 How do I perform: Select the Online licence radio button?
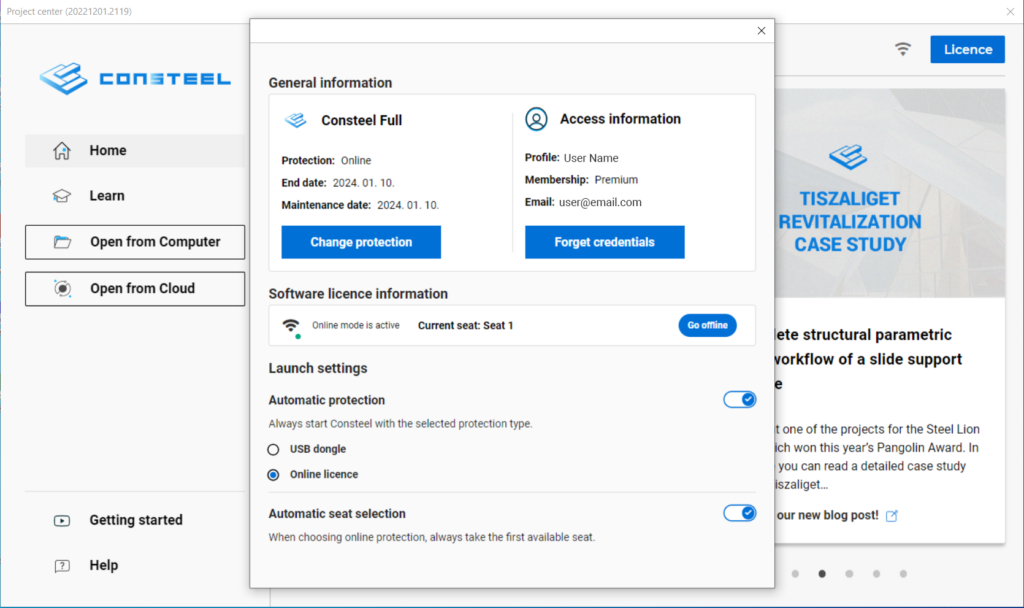pyautogui.click(x=273, y=475)
